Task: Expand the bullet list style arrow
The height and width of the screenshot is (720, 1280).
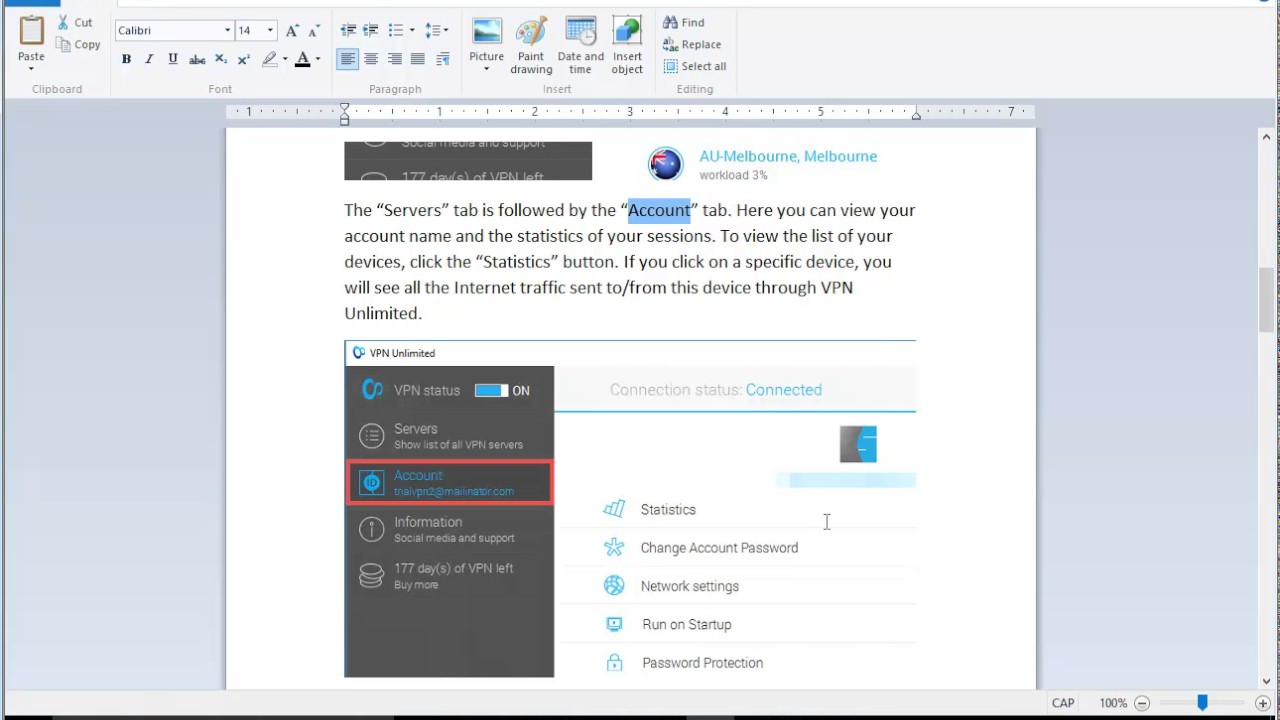Action: [411, 31]
